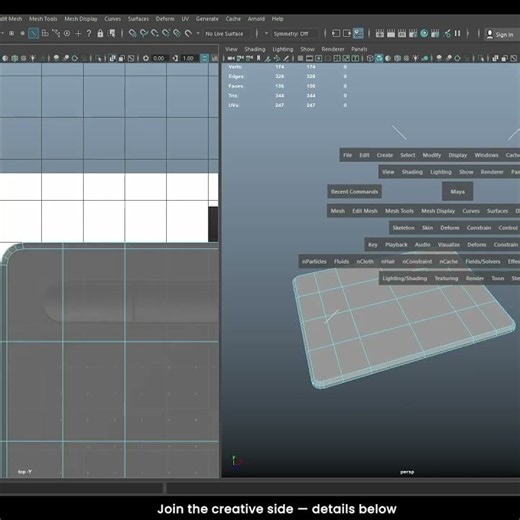Click the camera bookmarks icon
This screenshot has width=520, height=520.
[x=258, y=59]
